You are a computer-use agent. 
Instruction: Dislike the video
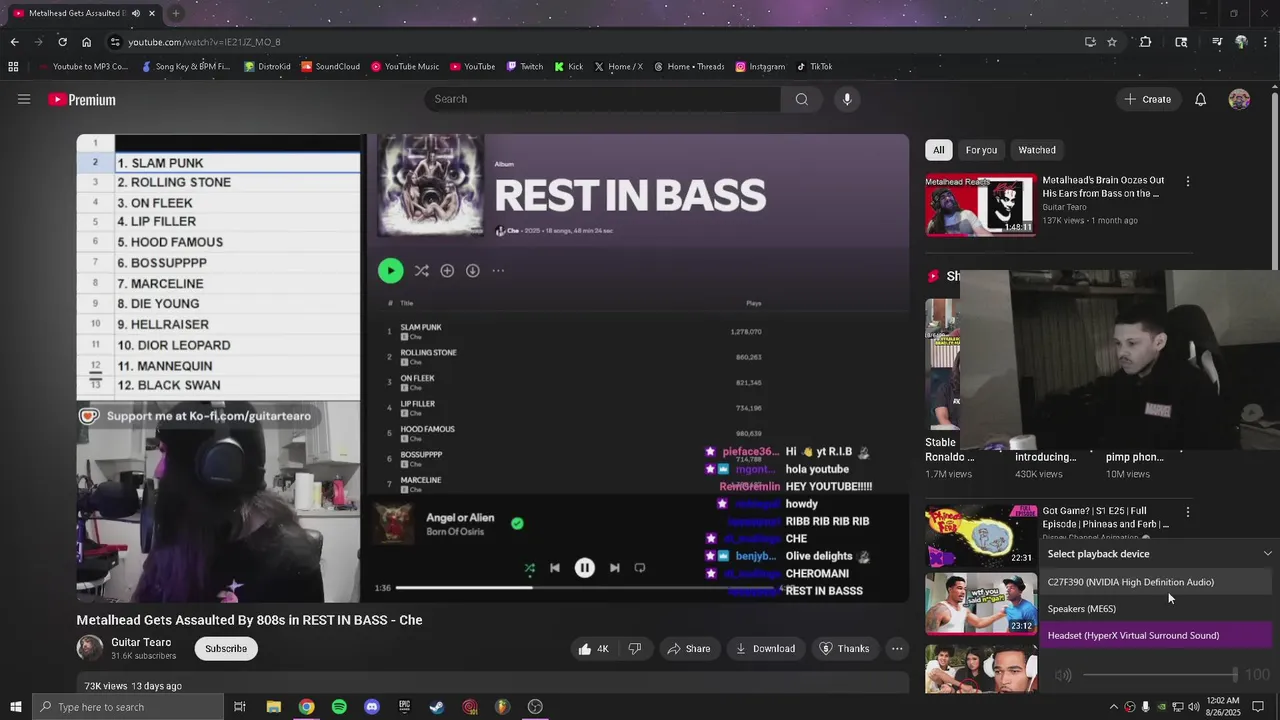tap(634, 649)
